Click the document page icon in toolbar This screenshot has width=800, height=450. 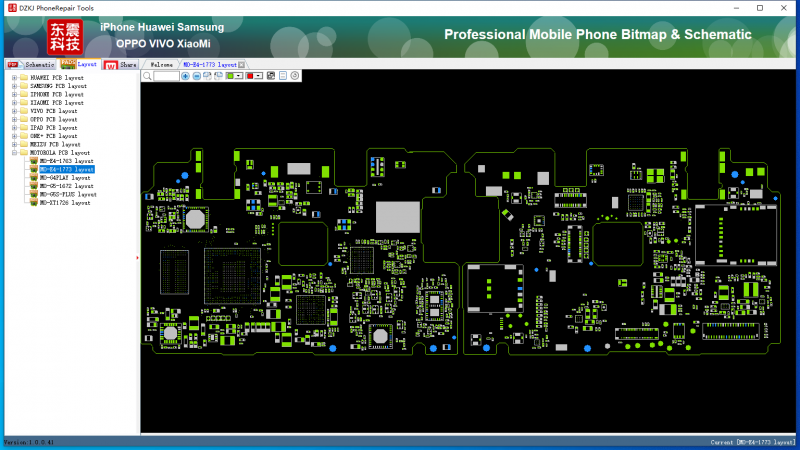click(283, 76)
